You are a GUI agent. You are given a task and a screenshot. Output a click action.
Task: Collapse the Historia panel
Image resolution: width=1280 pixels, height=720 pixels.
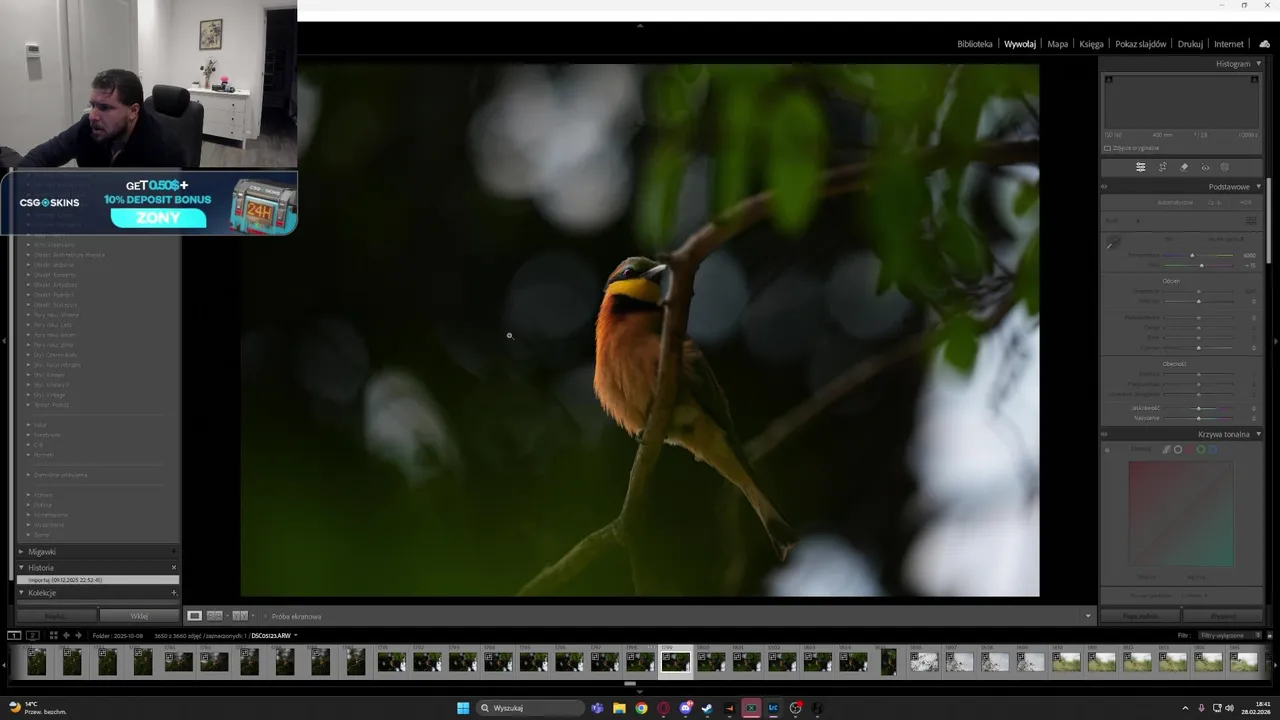[x=21, y=568]
